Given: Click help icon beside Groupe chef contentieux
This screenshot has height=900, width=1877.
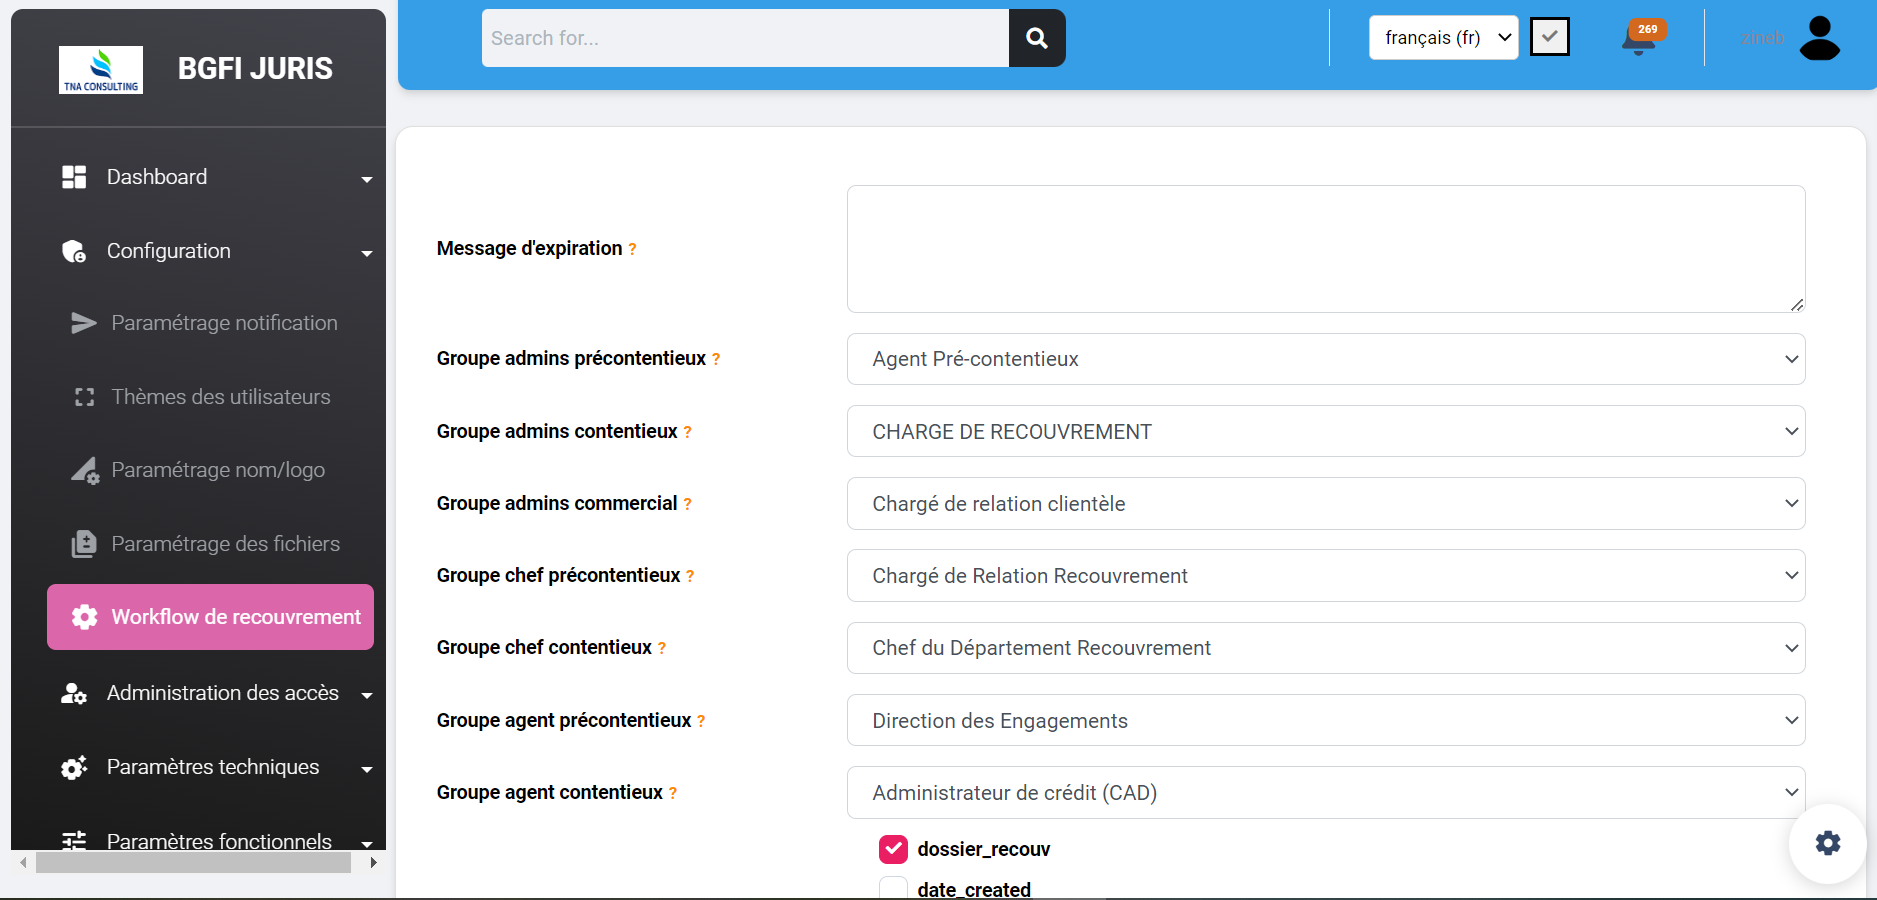Looking at the screenshot, I should [662, 649].
